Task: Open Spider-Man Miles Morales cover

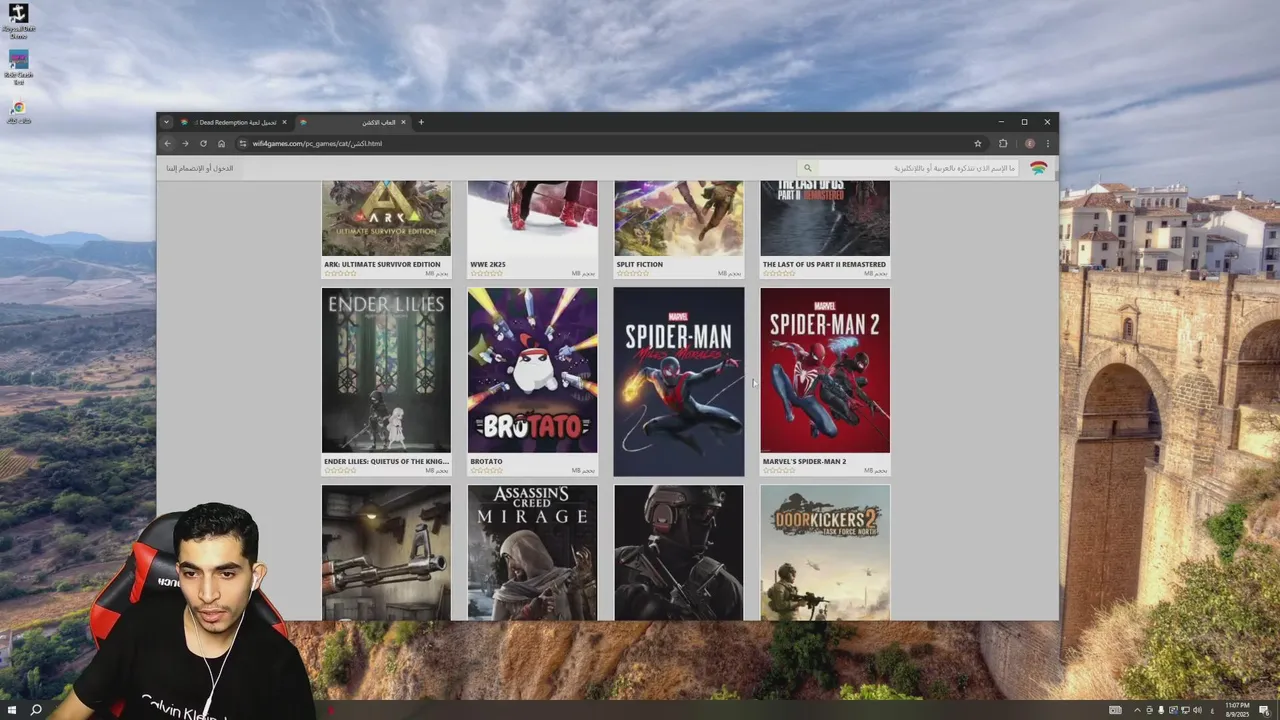Action: [x=679, y=382]
